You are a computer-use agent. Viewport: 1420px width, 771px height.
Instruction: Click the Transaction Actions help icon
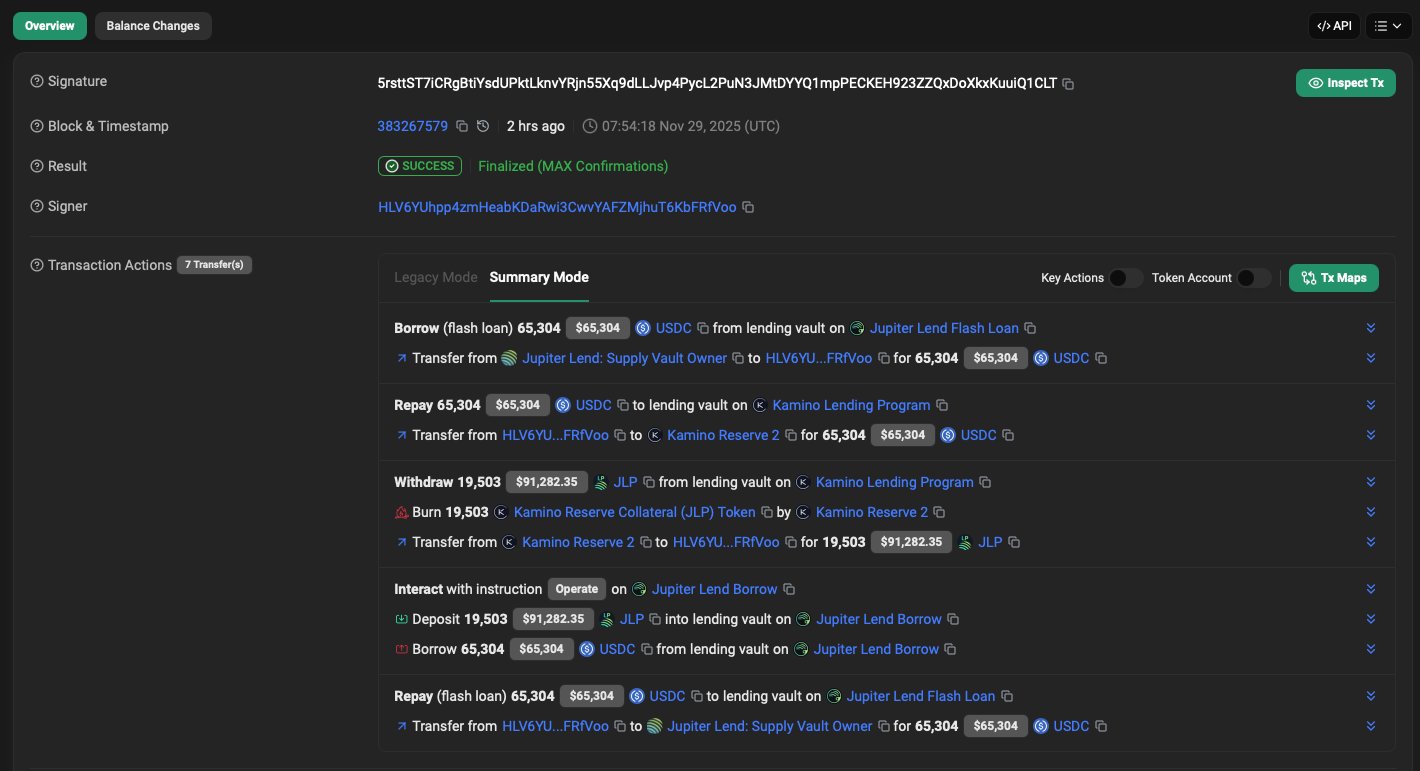pos(37,266)
